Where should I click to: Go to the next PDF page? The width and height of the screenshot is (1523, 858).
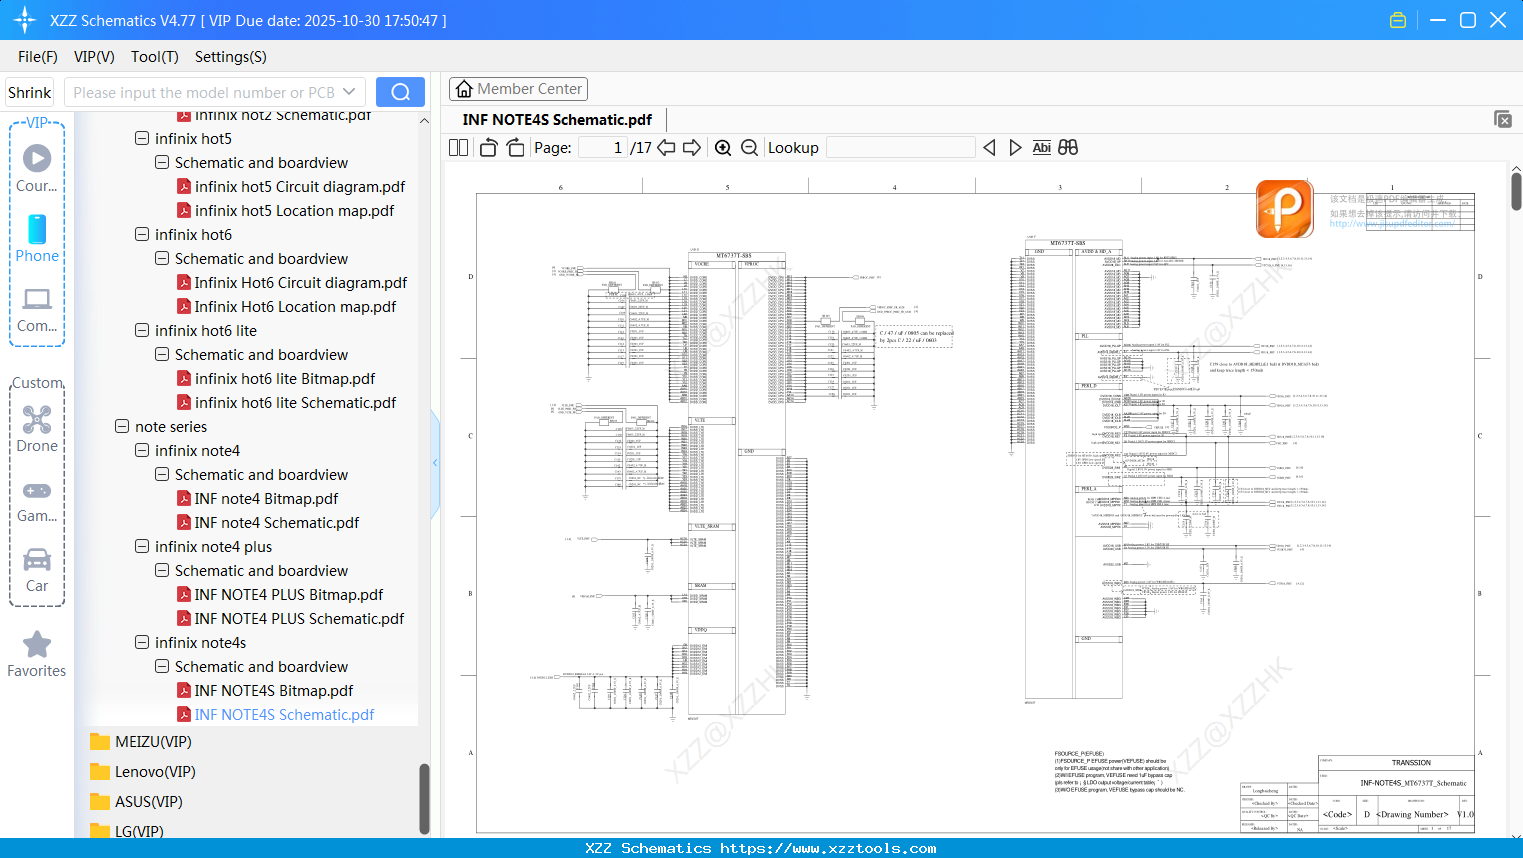tap(692, 146)
